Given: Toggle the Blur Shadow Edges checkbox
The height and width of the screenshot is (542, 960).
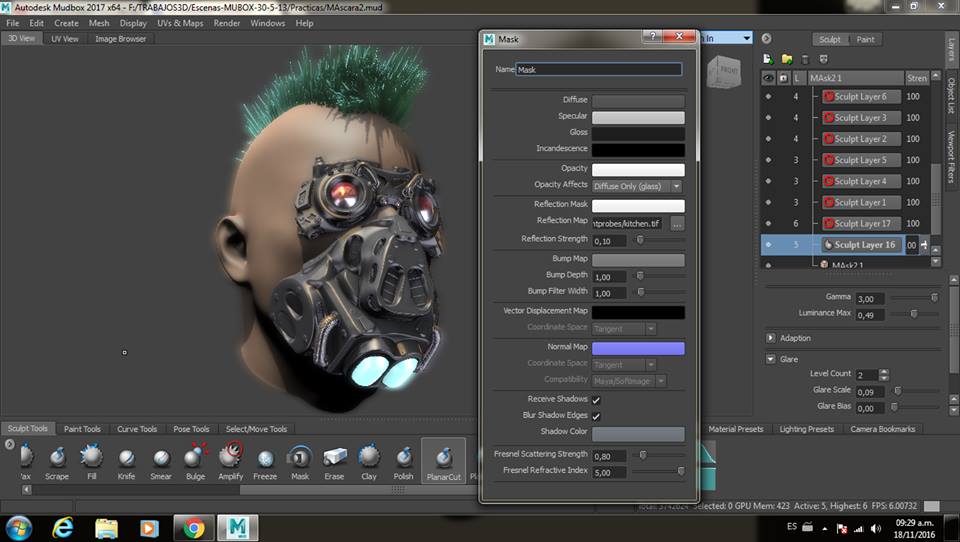Looking at the screenshot, I should click(x=596, y=416).
